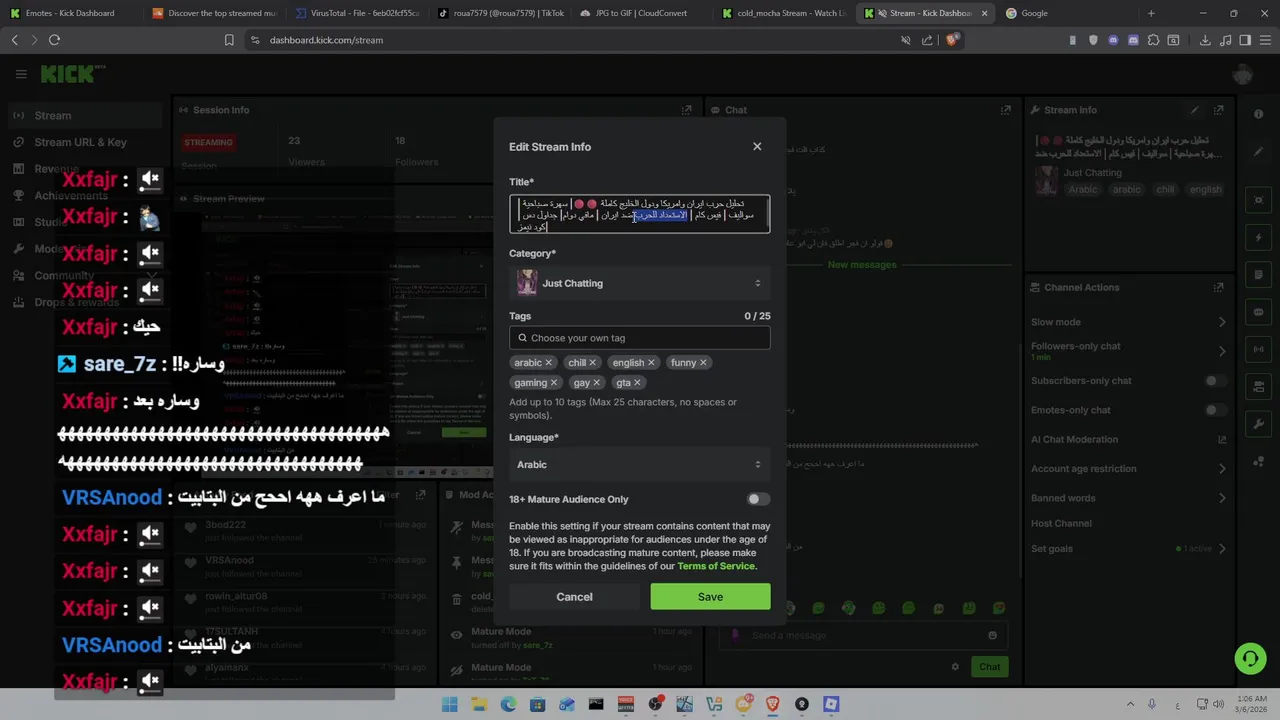Remove the arabic tag
The width and height of the screenshot is (1280, 720).
549,363
